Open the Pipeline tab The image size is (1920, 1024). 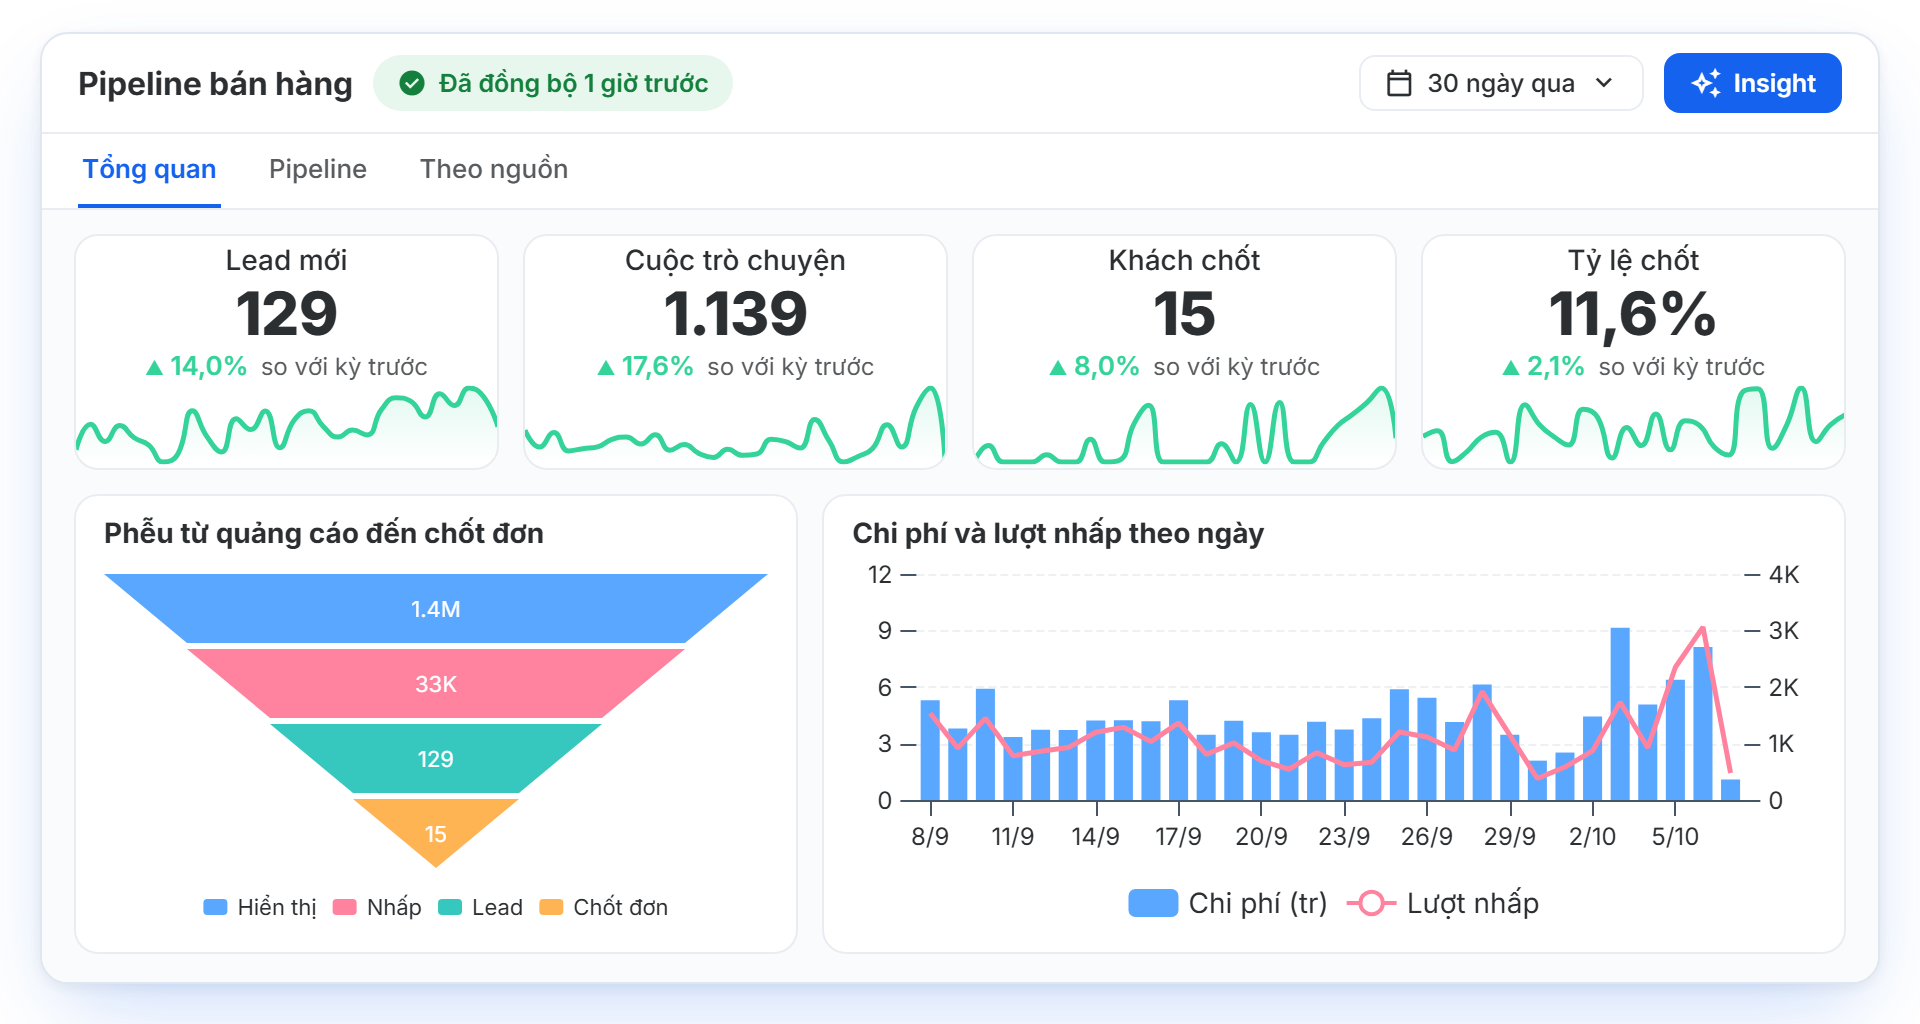coord(318,169)
